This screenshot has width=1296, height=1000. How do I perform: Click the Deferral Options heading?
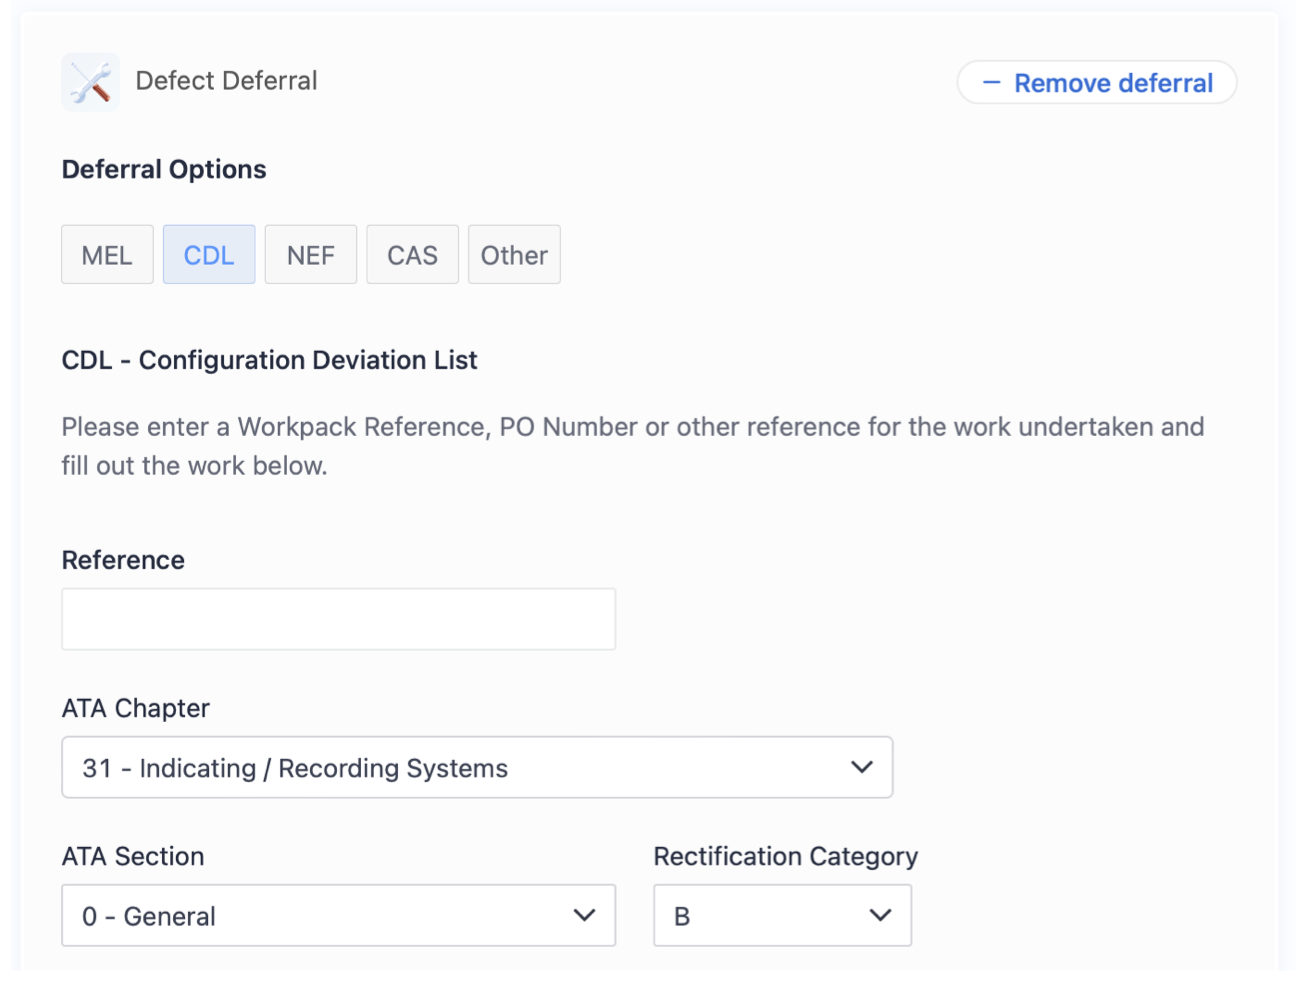point(164,169)
